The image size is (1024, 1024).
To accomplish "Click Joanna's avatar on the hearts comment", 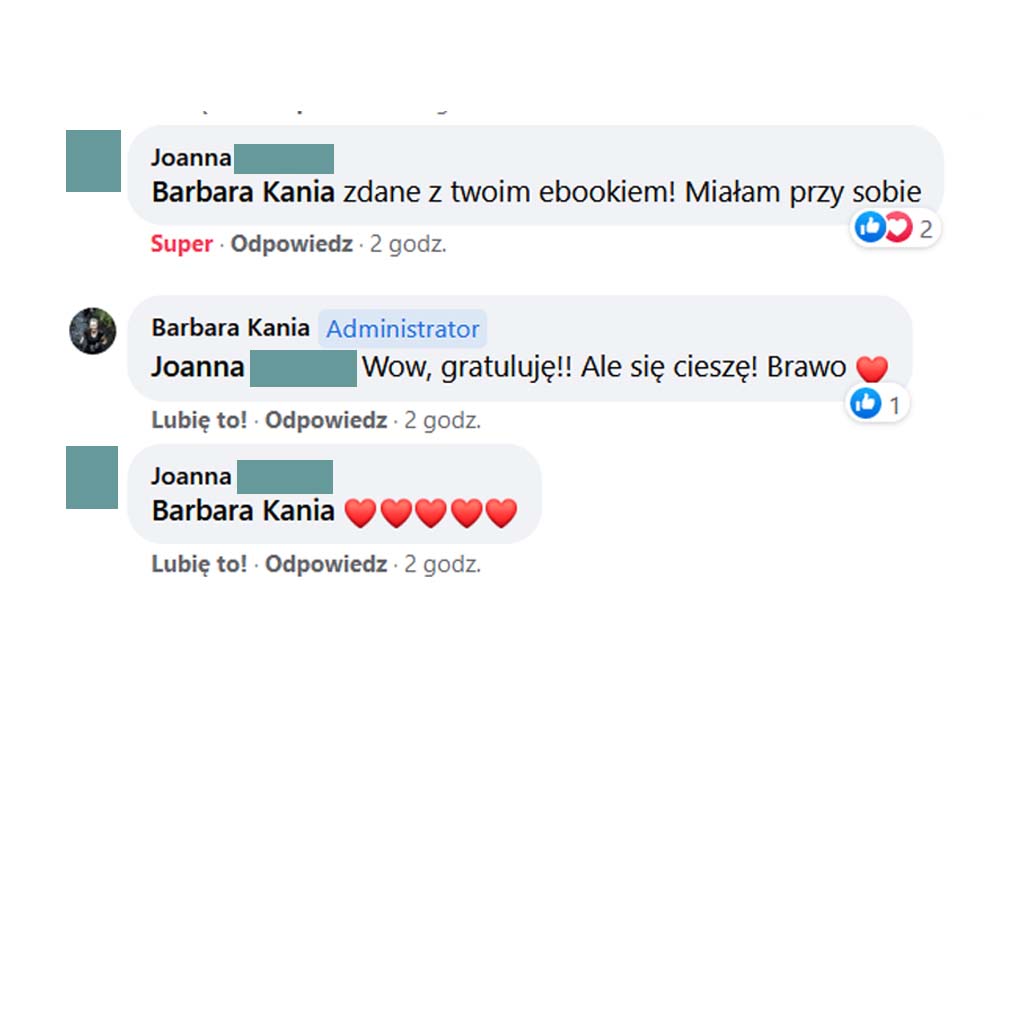I will tap(92, 477).
